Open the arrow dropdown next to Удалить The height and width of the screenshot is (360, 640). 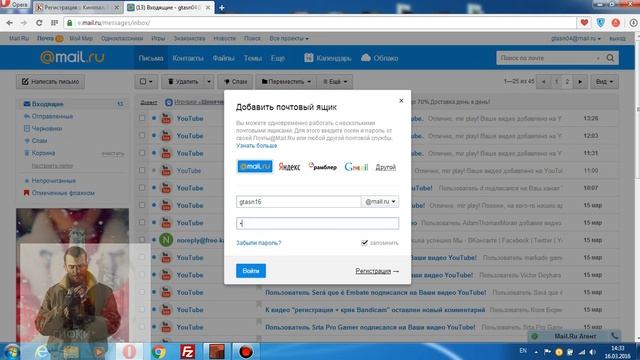(209, 82)
